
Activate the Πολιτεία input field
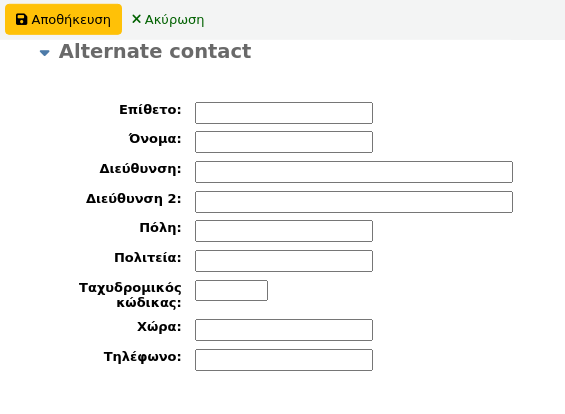coord(284,261)
